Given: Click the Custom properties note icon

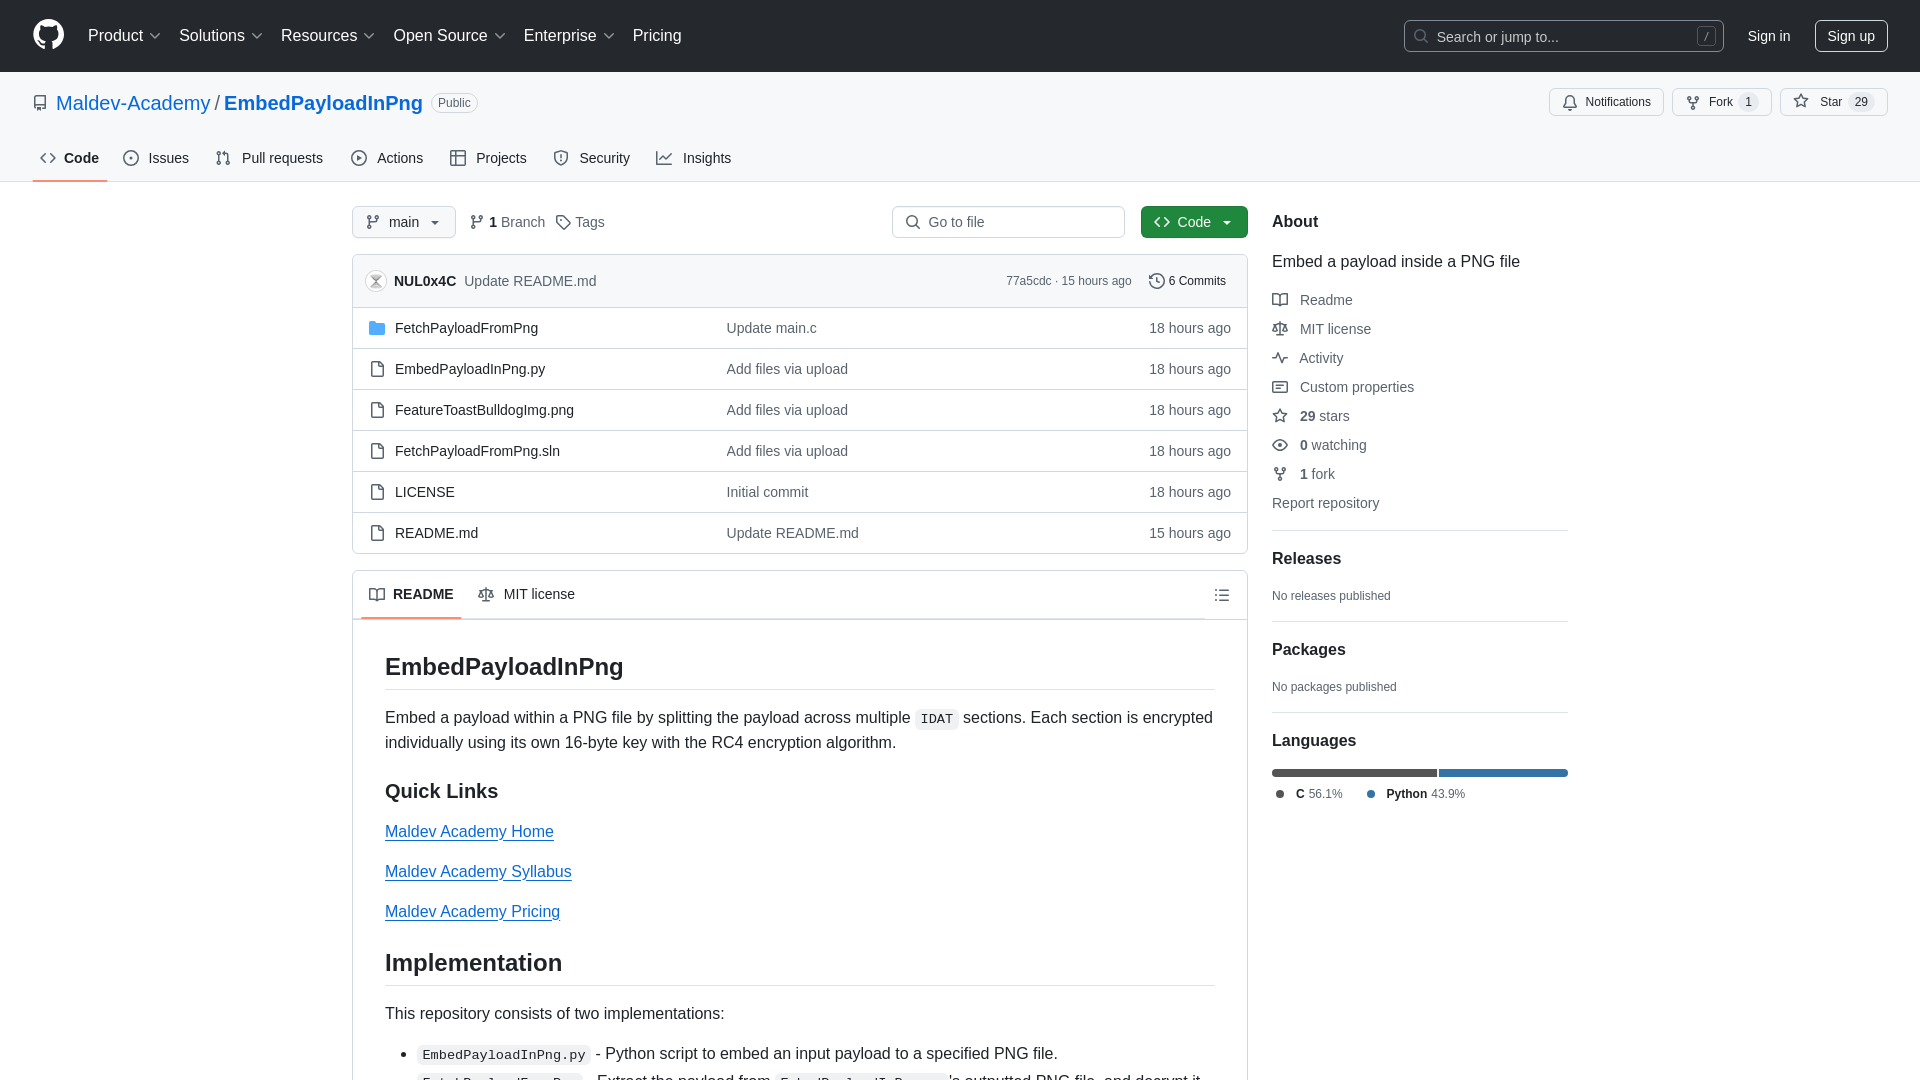Looking at the screenshot, I should (x=1280, y=387).
